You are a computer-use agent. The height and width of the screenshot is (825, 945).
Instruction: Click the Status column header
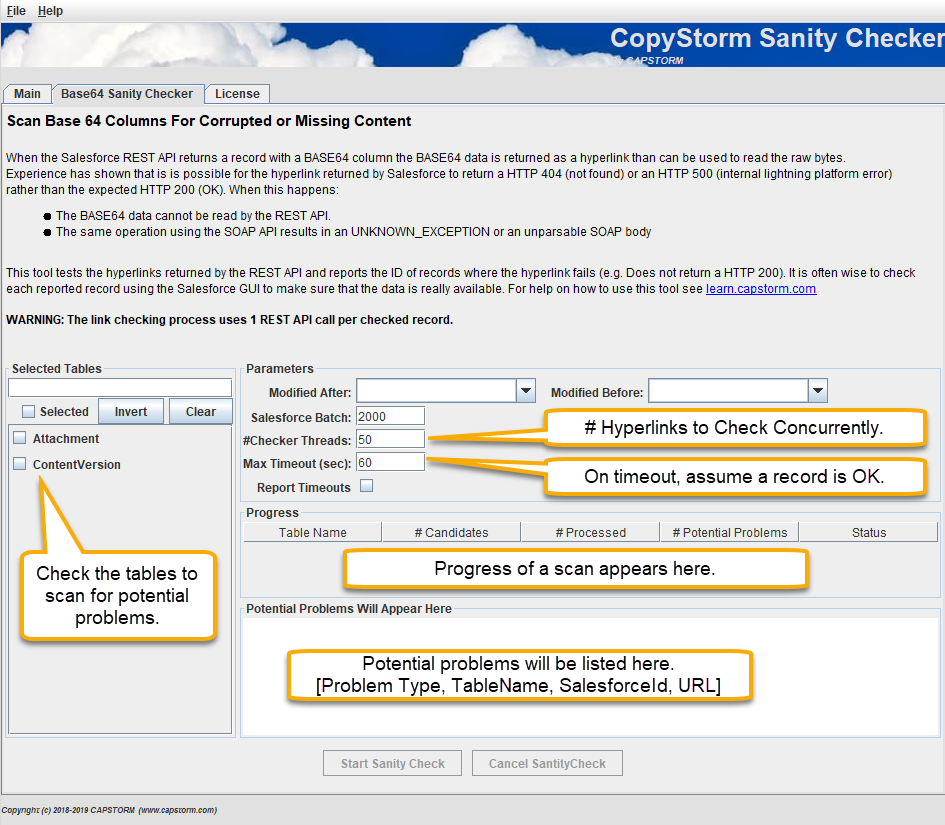[868, 533]
